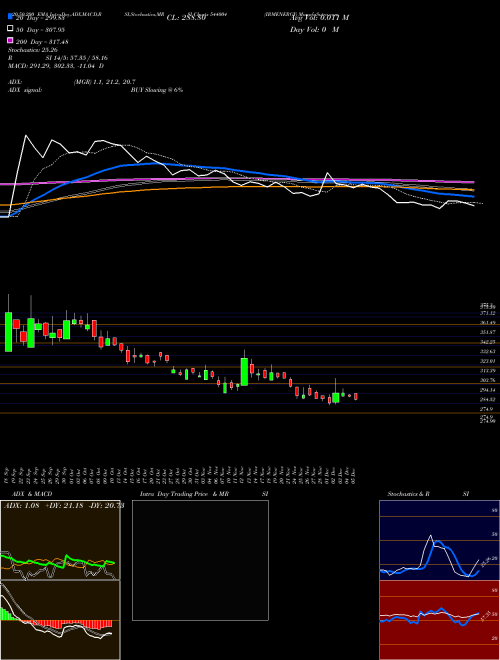The height and width of the screenshot is (660, 500).
Task: Click the 303.76 price axis label
Action: point(487,380)
